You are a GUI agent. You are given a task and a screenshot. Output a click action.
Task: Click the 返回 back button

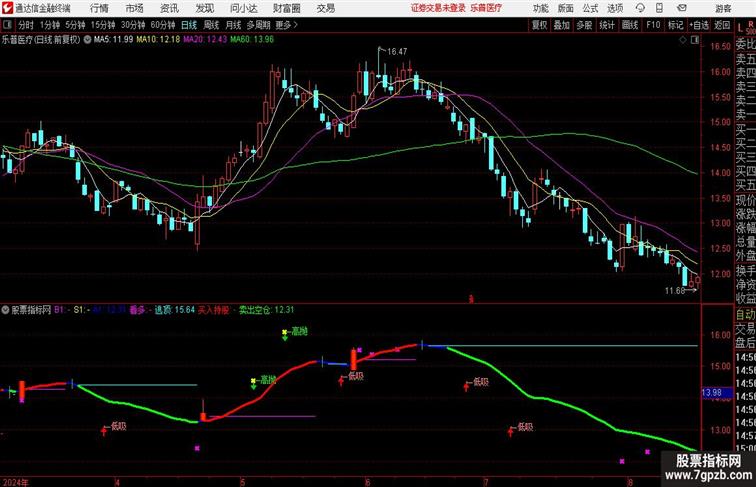[722, 25]
